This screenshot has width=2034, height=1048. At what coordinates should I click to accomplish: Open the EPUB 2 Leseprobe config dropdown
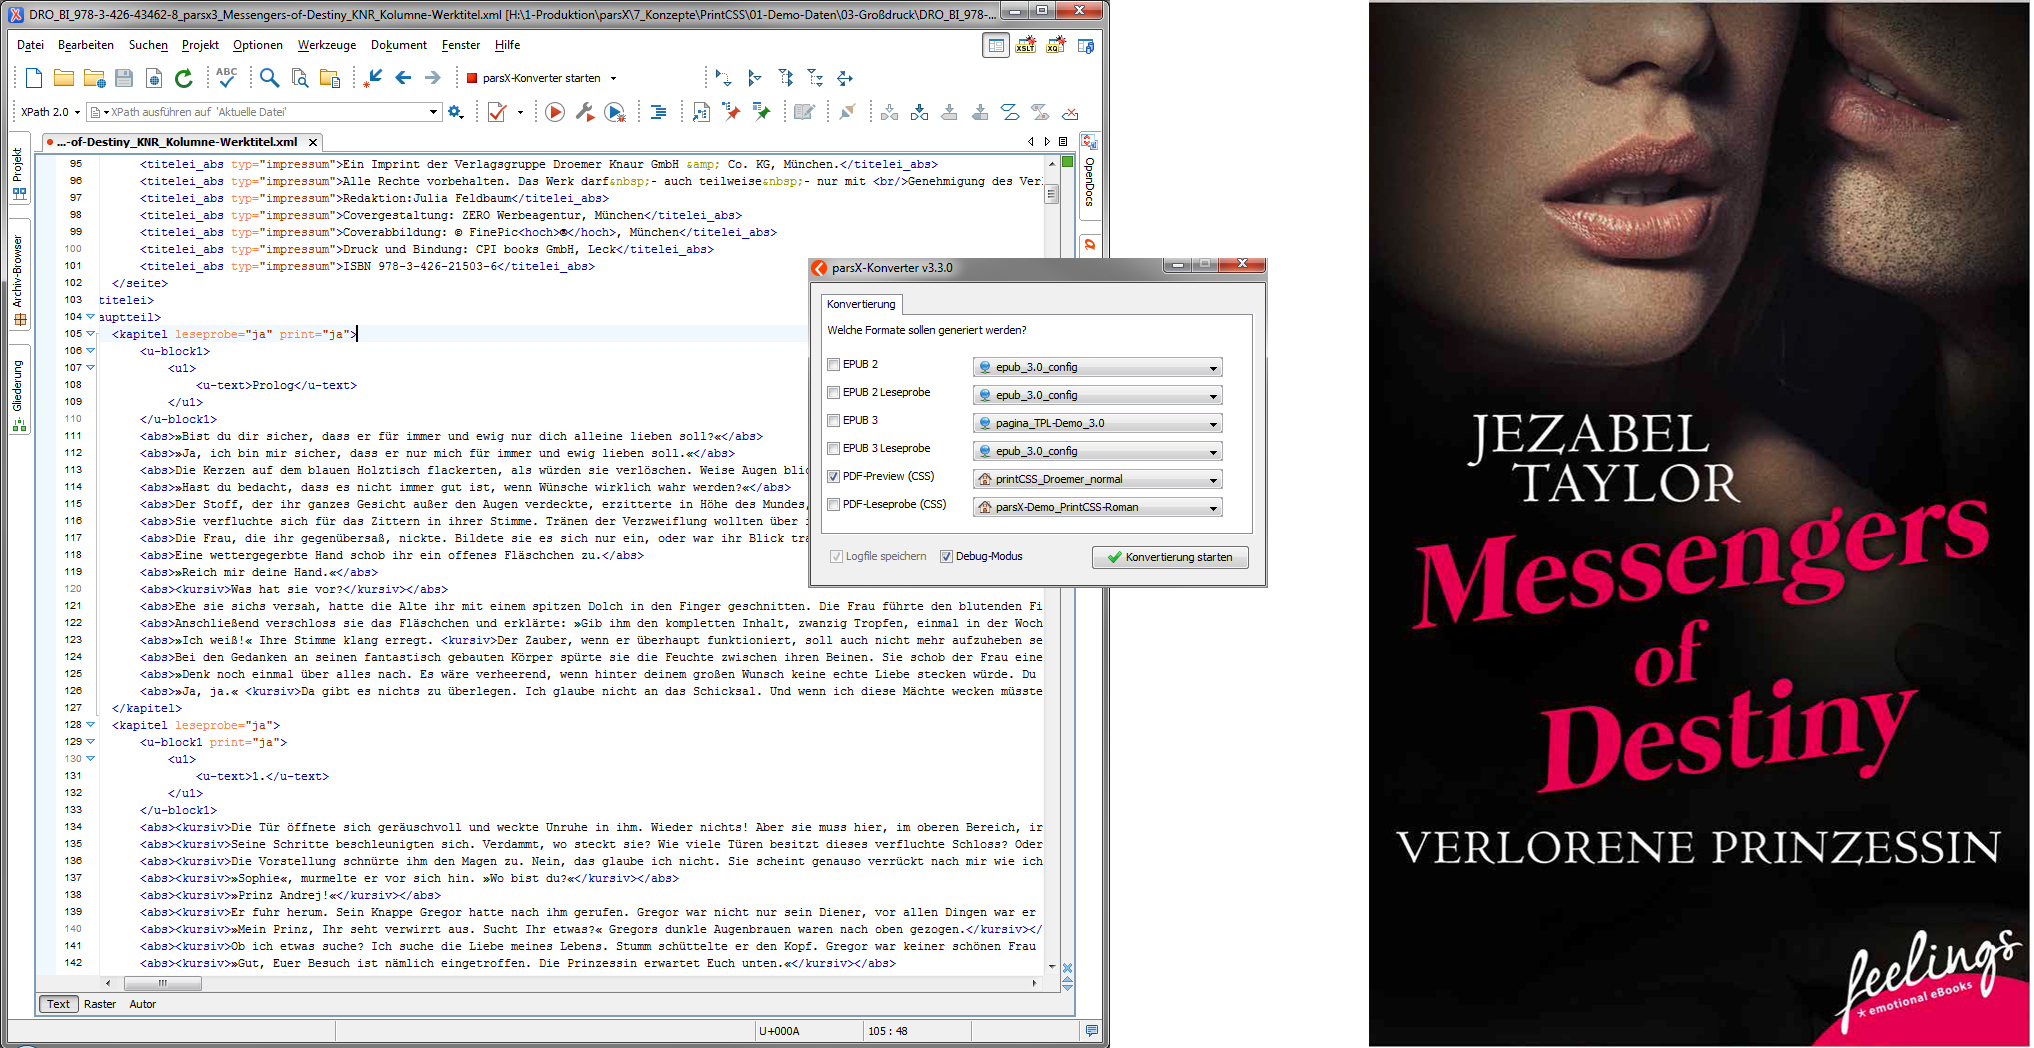pyautogui.click(x=1097, y=395)
